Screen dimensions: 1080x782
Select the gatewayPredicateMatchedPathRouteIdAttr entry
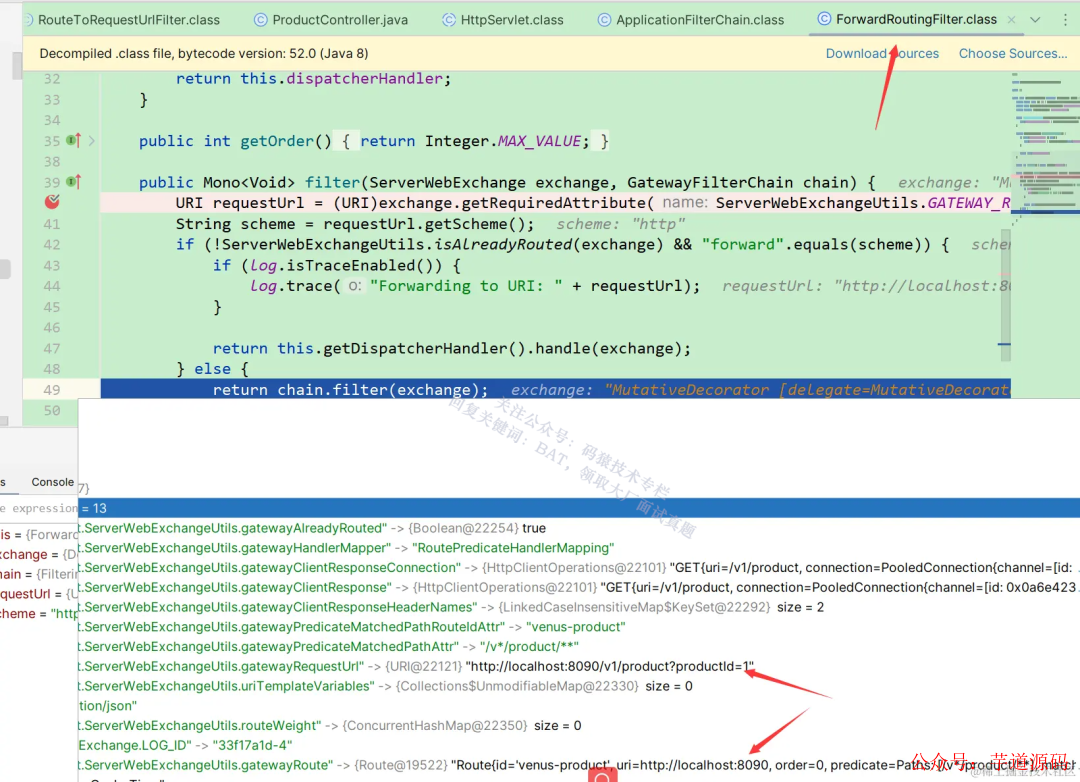(x=352, y=627)
